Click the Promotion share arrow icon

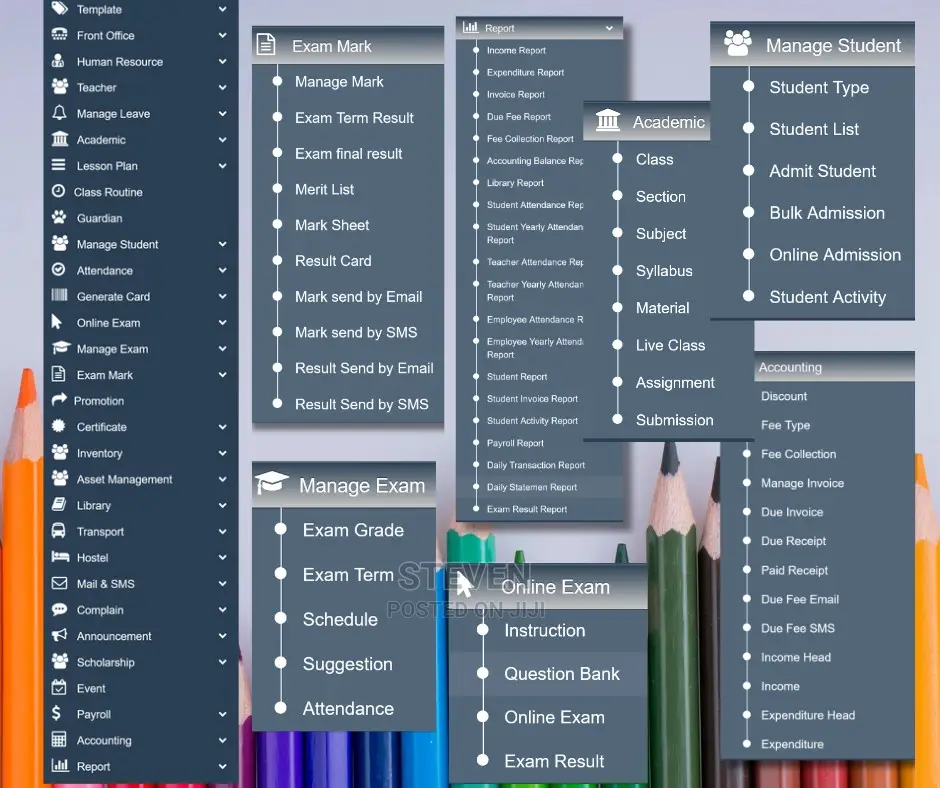tap(59, 399)
